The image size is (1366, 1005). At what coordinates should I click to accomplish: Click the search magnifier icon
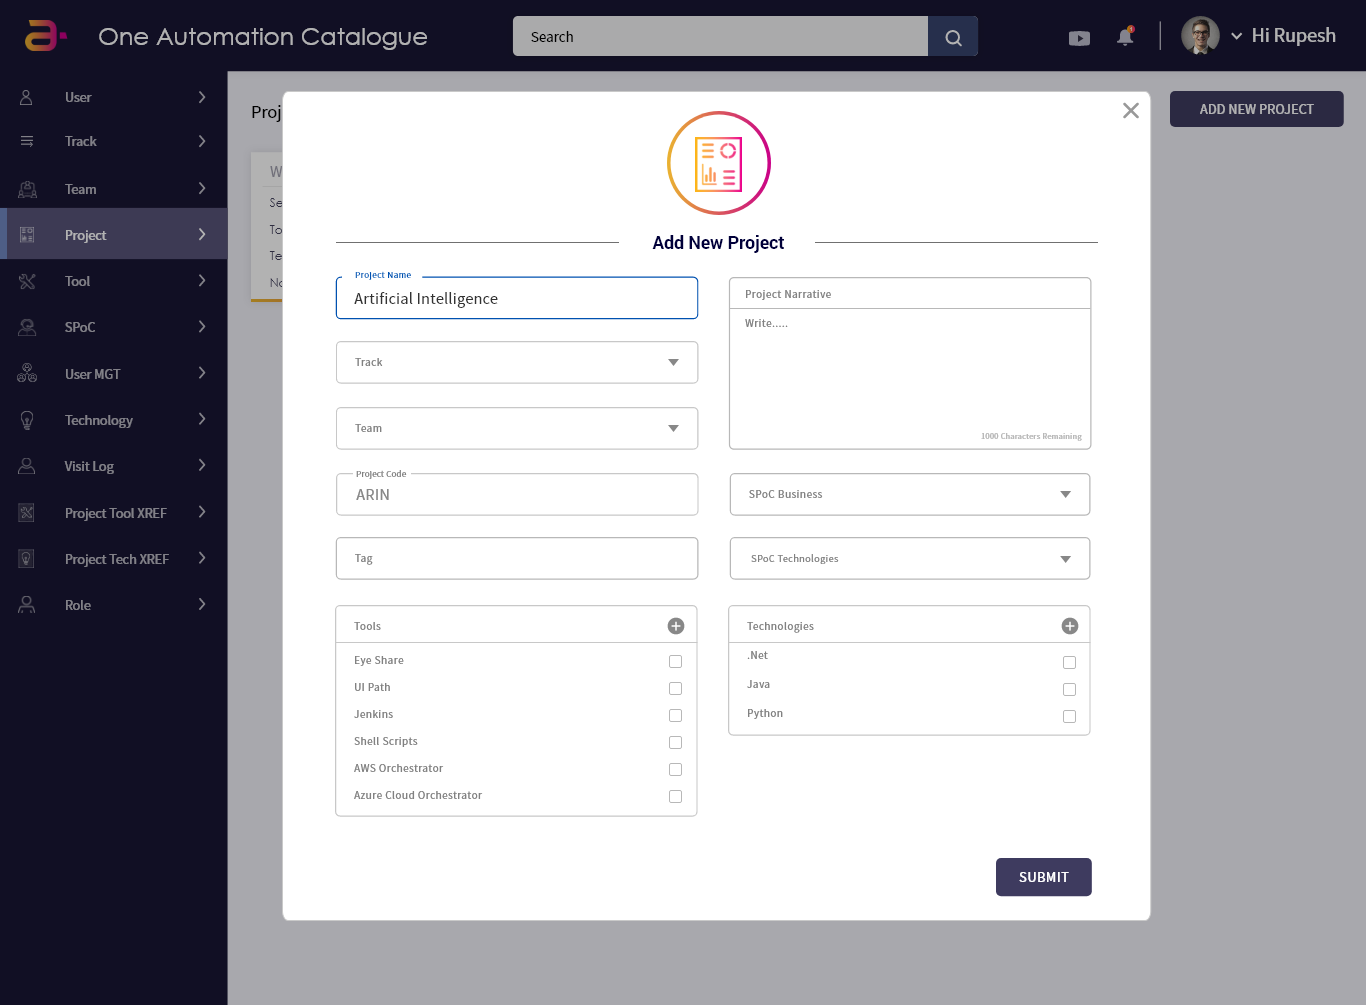952,36
